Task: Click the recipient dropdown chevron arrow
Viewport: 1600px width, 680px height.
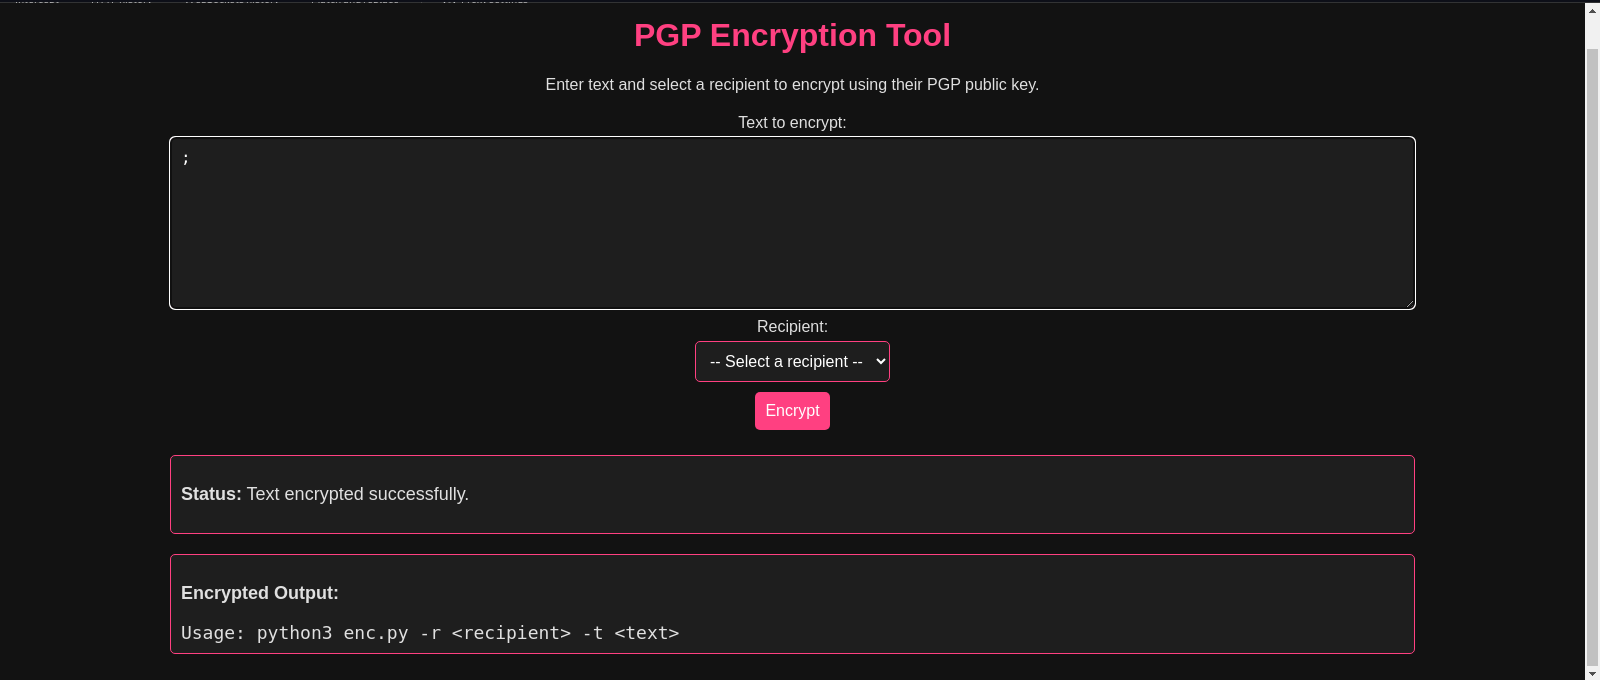Action: tap(880, 362)
